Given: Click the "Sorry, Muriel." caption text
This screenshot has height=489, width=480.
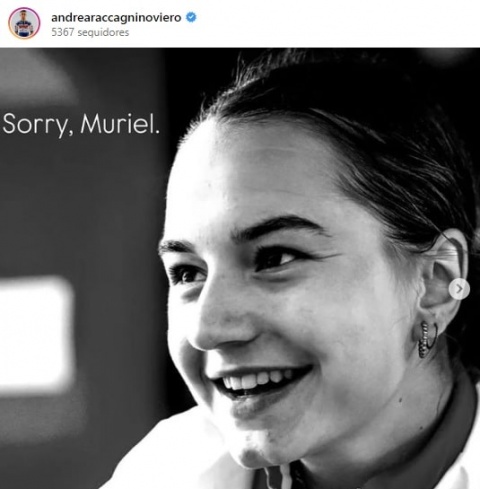Looking at the screenshot, I should (x=81, y=124).
